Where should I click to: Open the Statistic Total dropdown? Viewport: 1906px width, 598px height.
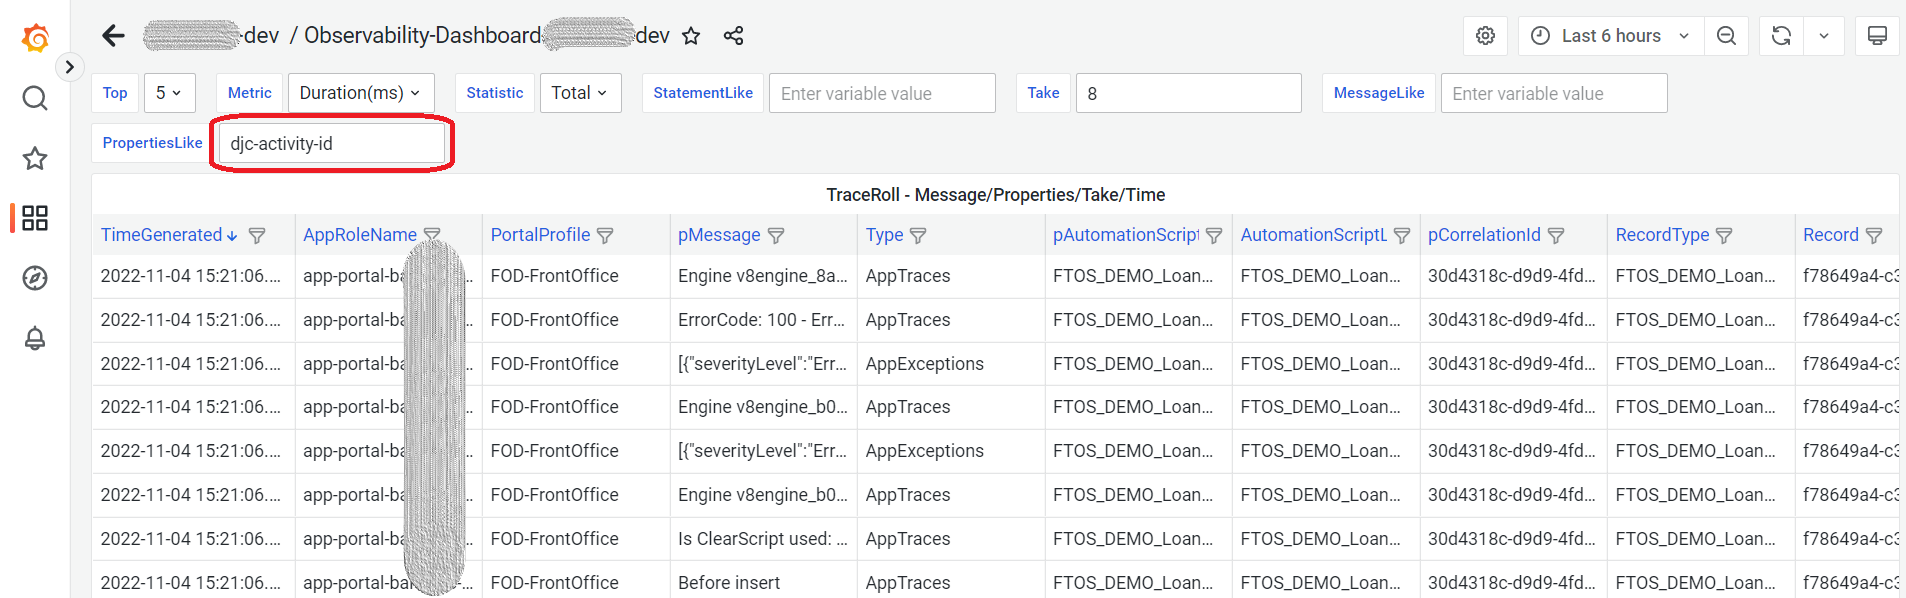pyautogui.click(x=579, y=93)
